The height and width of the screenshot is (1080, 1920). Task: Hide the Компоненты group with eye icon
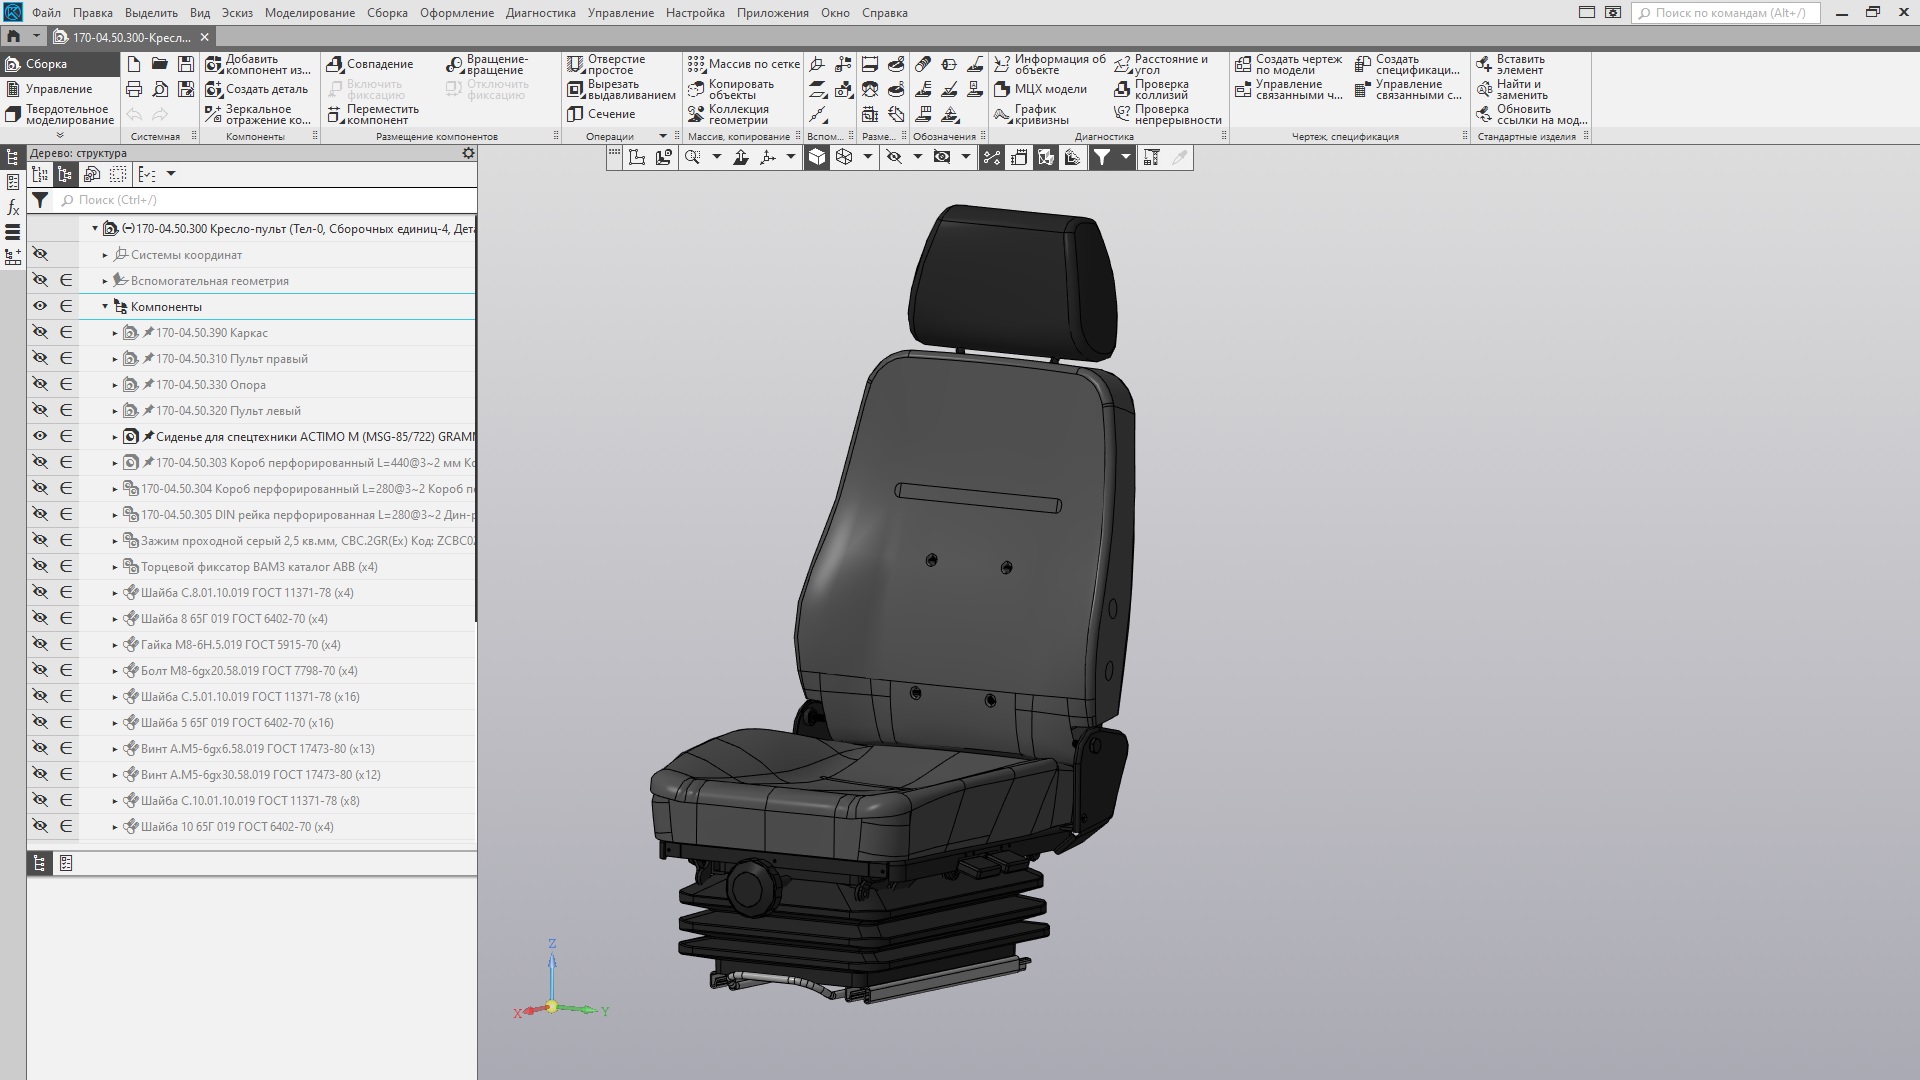[40, 307]
